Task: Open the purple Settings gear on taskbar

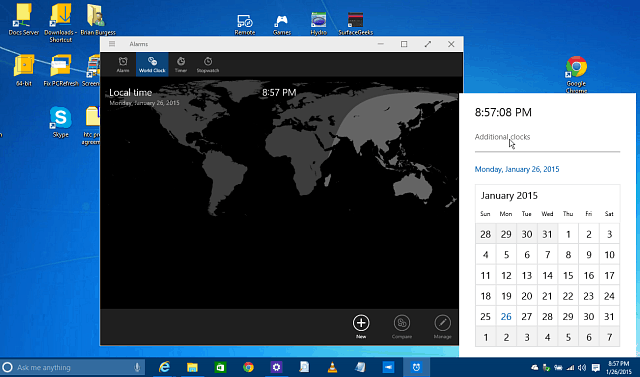Action: [276, 368]
